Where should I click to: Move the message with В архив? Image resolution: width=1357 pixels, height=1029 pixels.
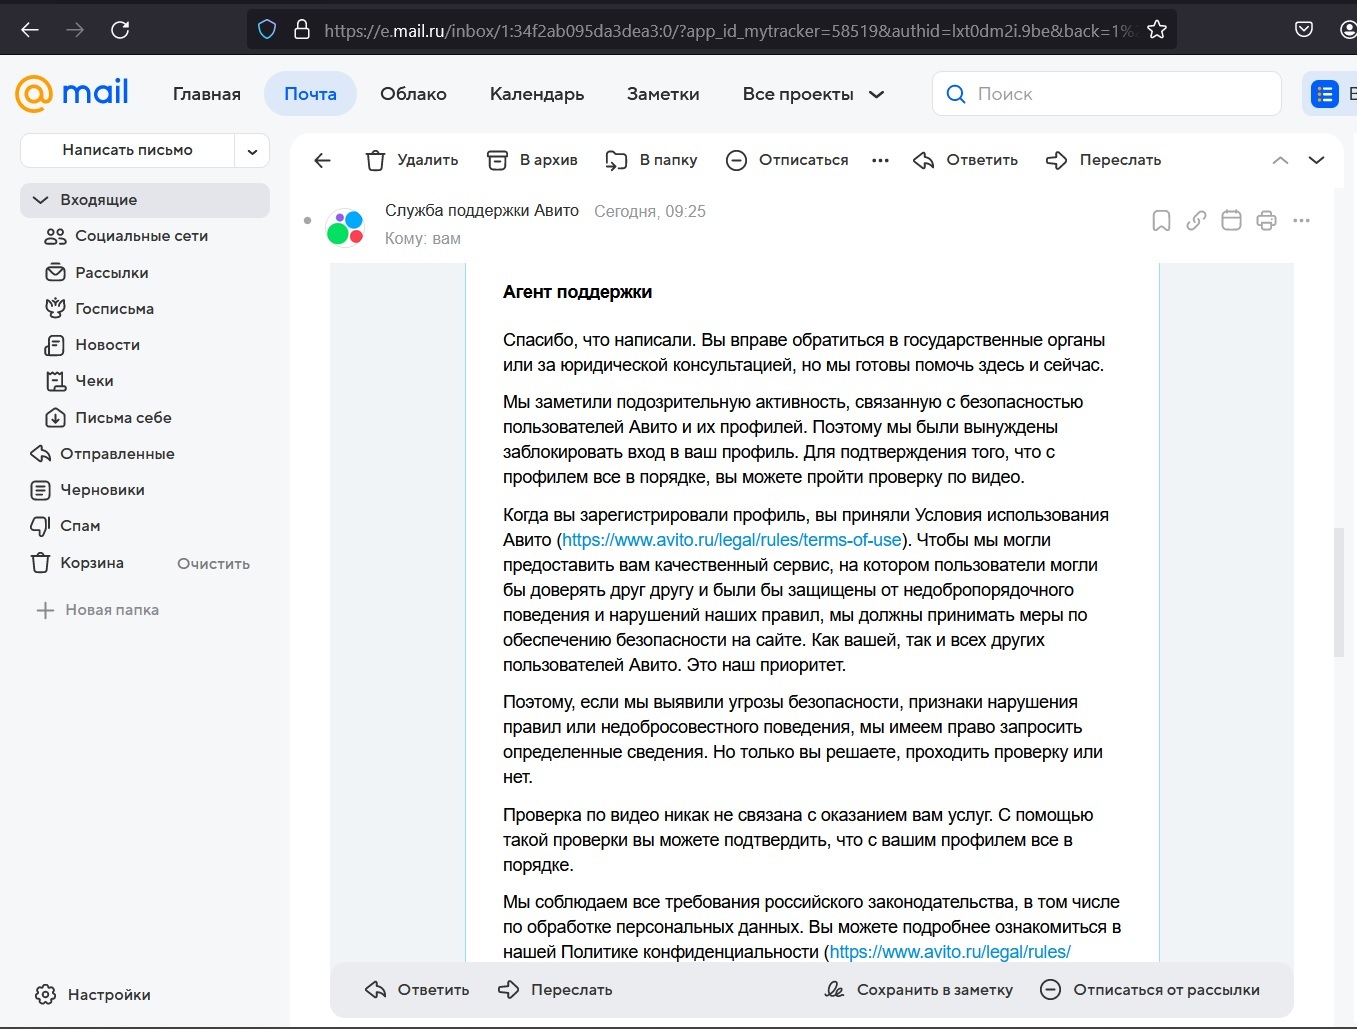click(x=532, y=160)
